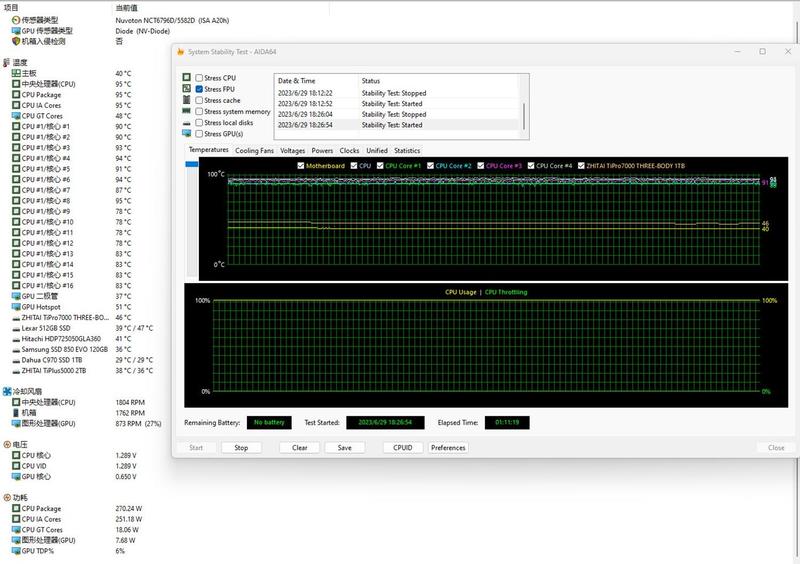Switch to the Cooling Fans tab
The image size is (800, 564).
pos(254,151)
